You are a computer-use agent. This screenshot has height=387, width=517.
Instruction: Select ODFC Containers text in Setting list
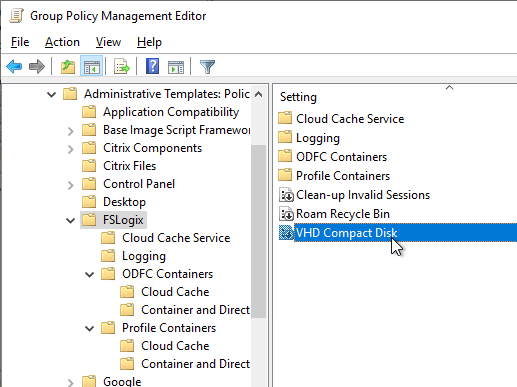click(x=341, y=157)
